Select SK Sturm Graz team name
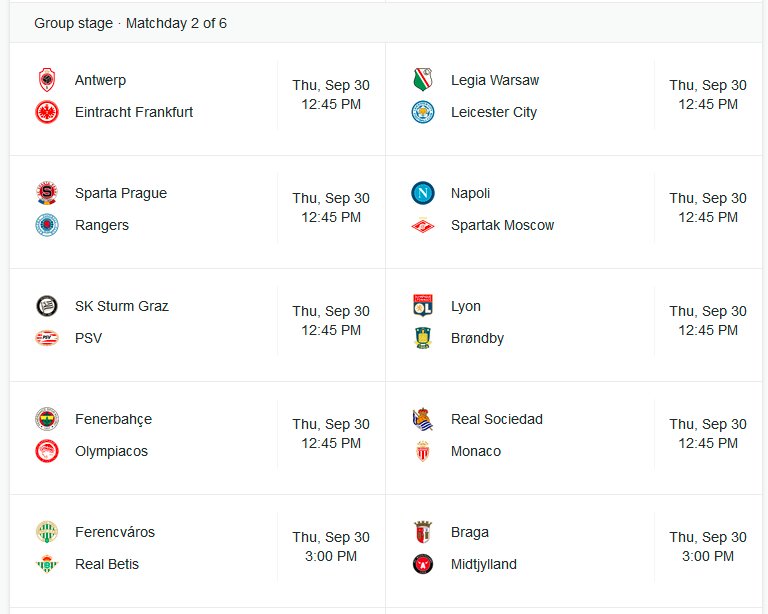 point(122,306)
